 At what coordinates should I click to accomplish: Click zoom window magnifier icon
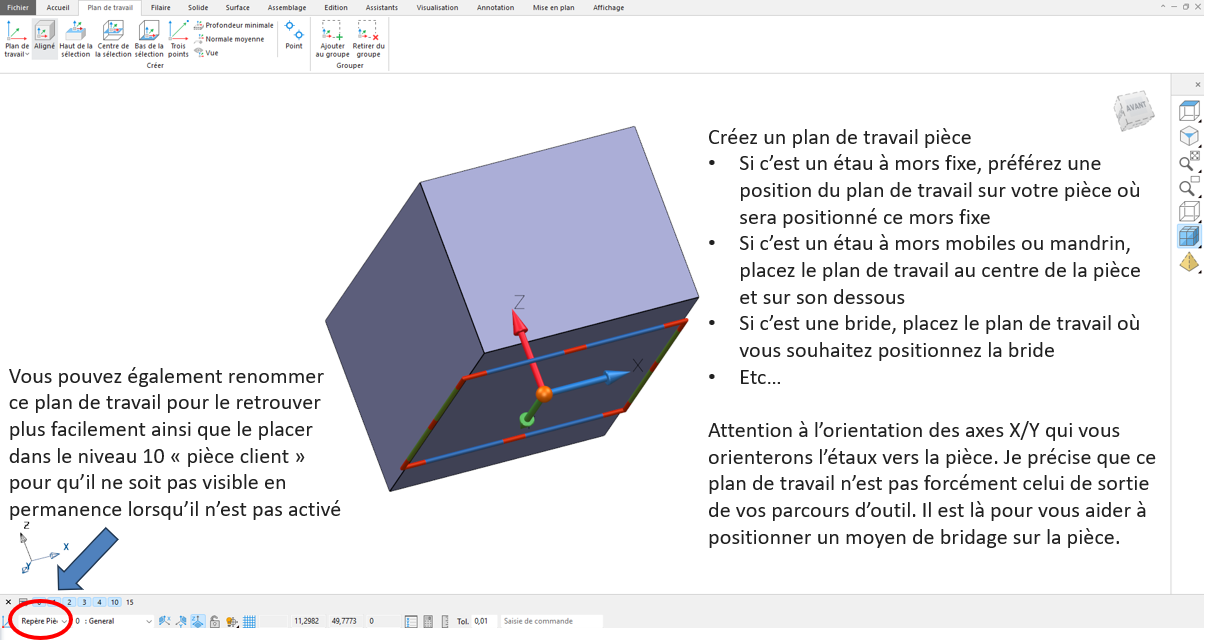1189,187
